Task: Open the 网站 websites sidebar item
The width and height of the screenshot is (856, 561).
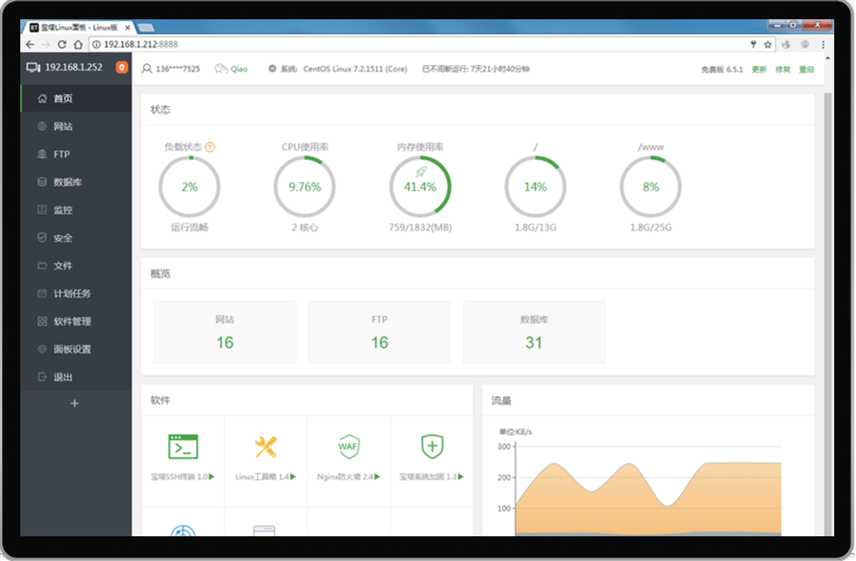Action: tap(76, 126)
